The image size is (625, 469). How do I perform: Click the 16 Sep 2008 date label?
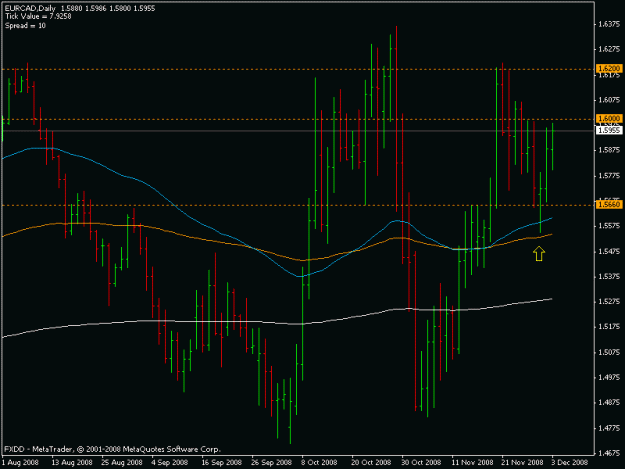(221, 462)
